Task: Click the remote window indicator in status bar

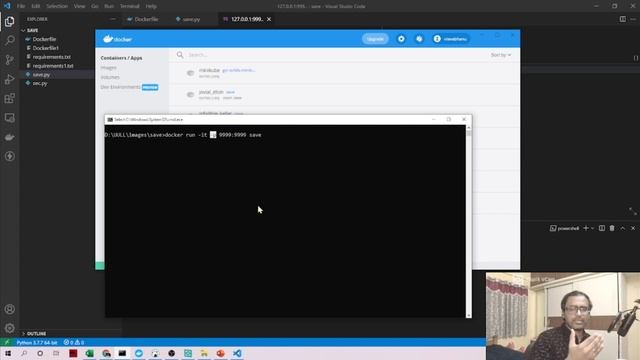Action: coord(6,342)
